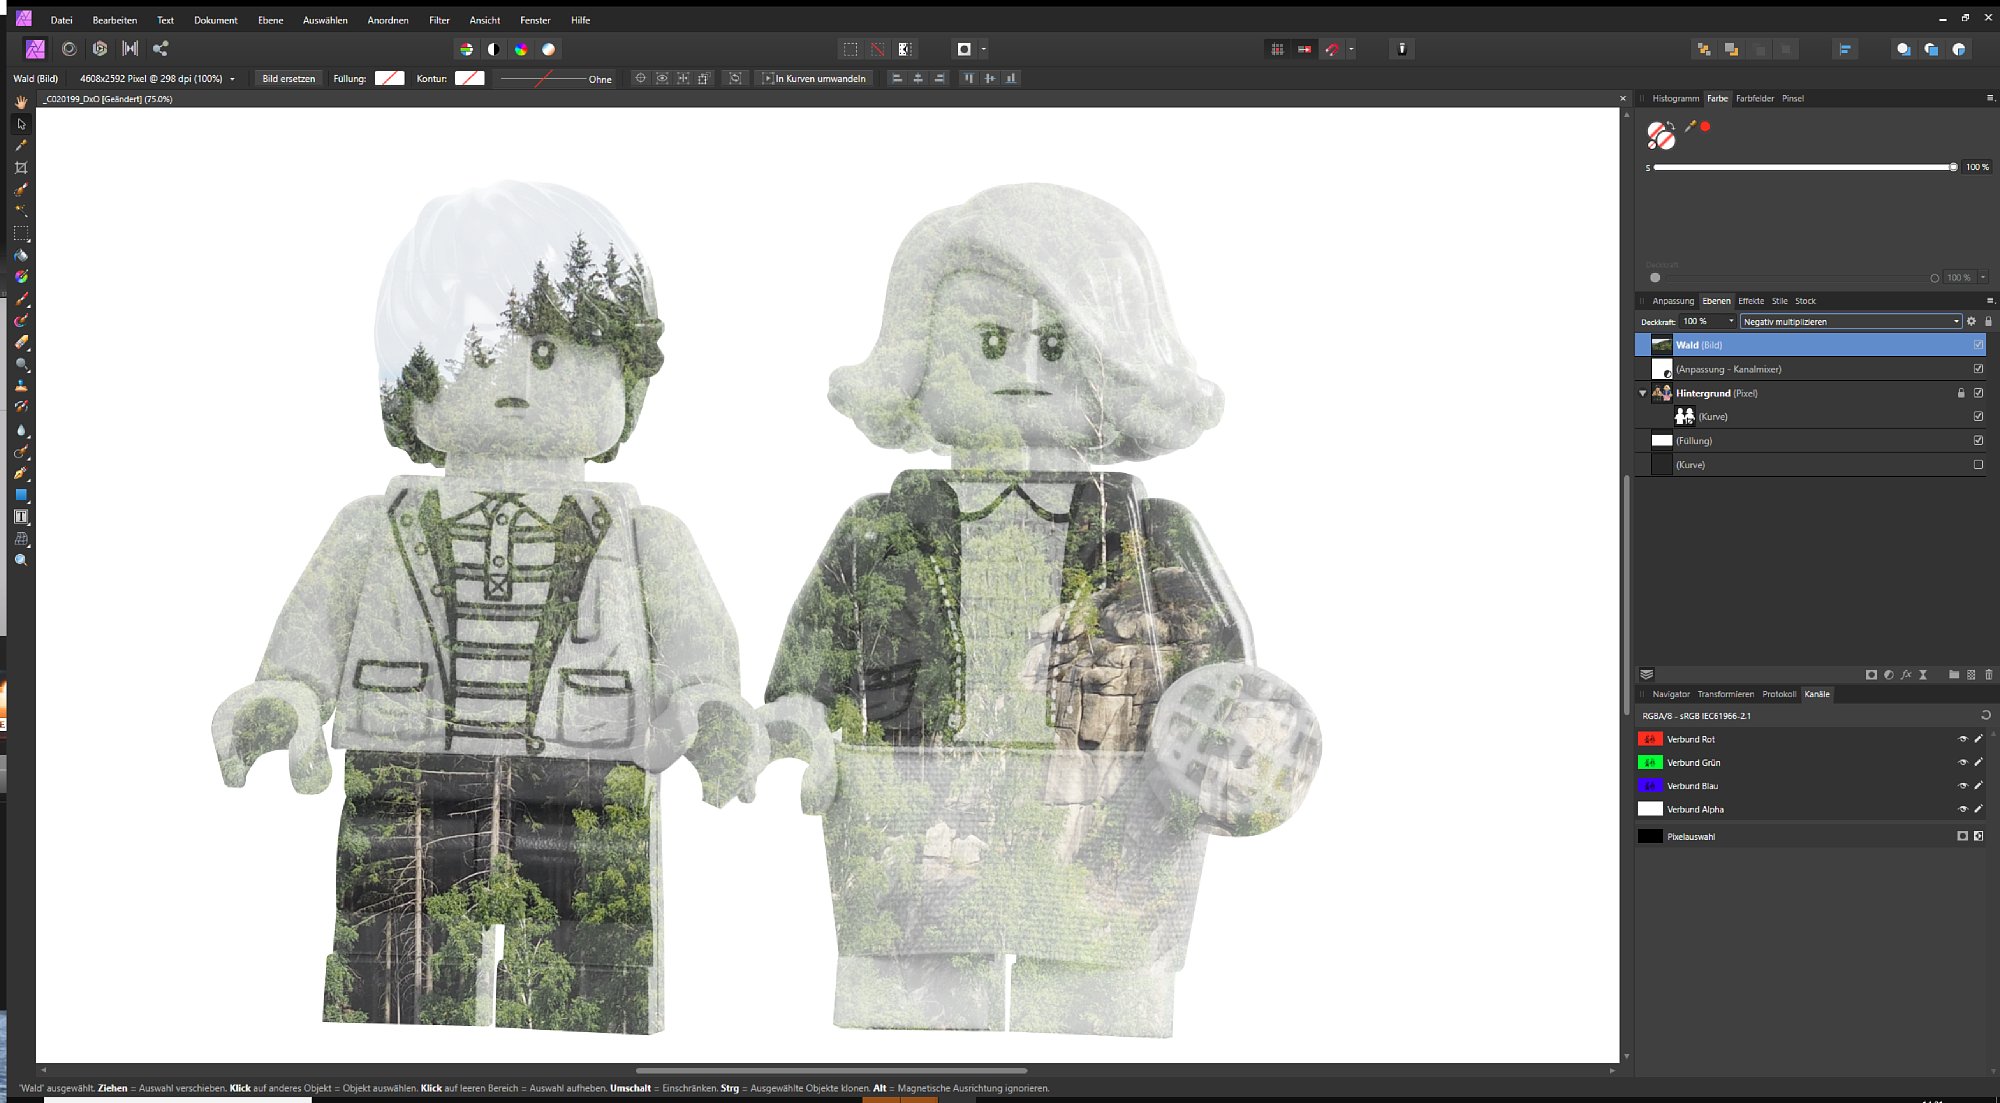Pick the Flood Fill bucket tool

pos(21,255)
